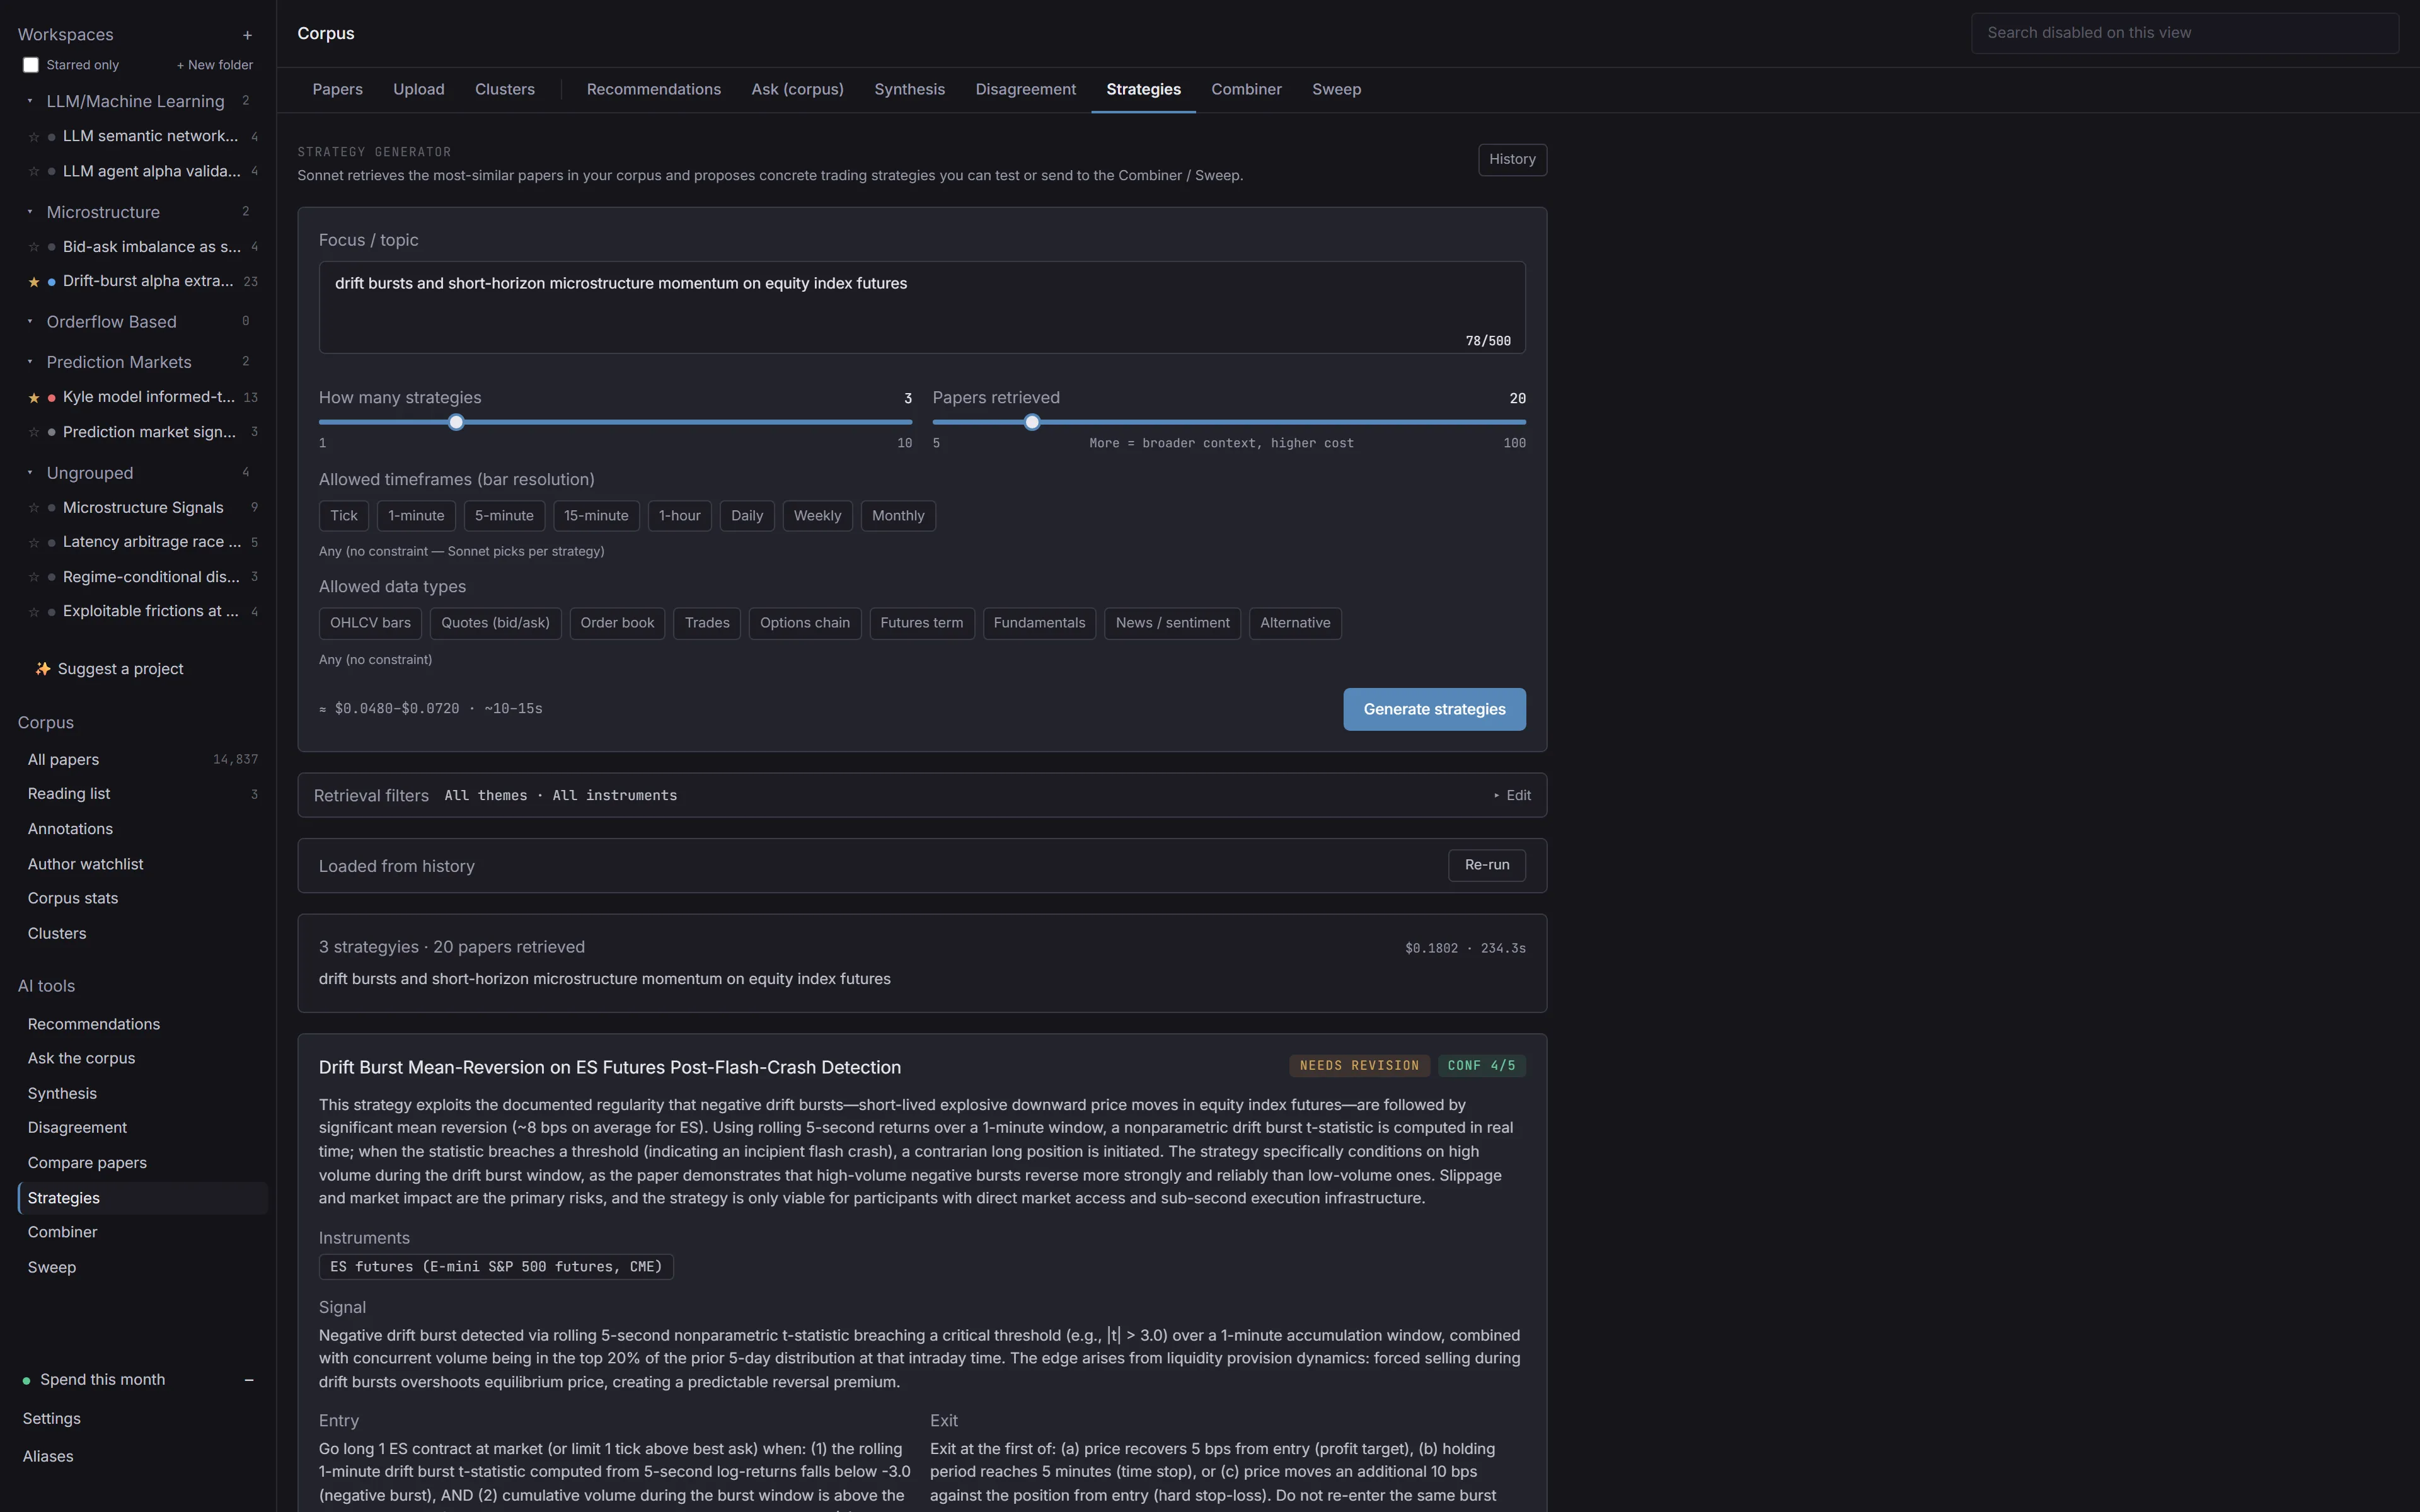Viewport: 2420px width, 1512px height.
Task: Star the Regime-conditional workspace
Action: (34, 577)
